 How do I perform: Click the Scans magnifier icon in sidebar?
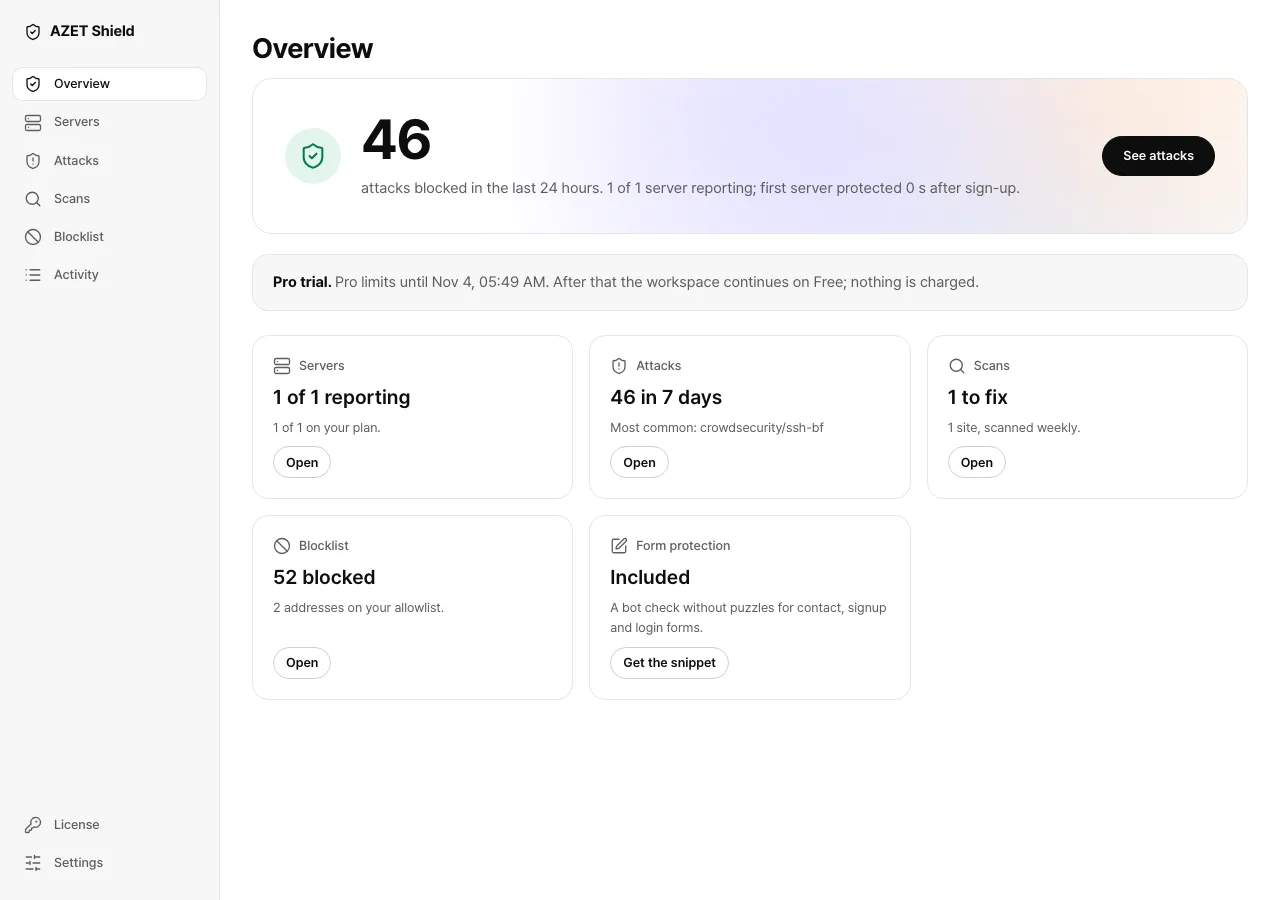pos(33,199)
